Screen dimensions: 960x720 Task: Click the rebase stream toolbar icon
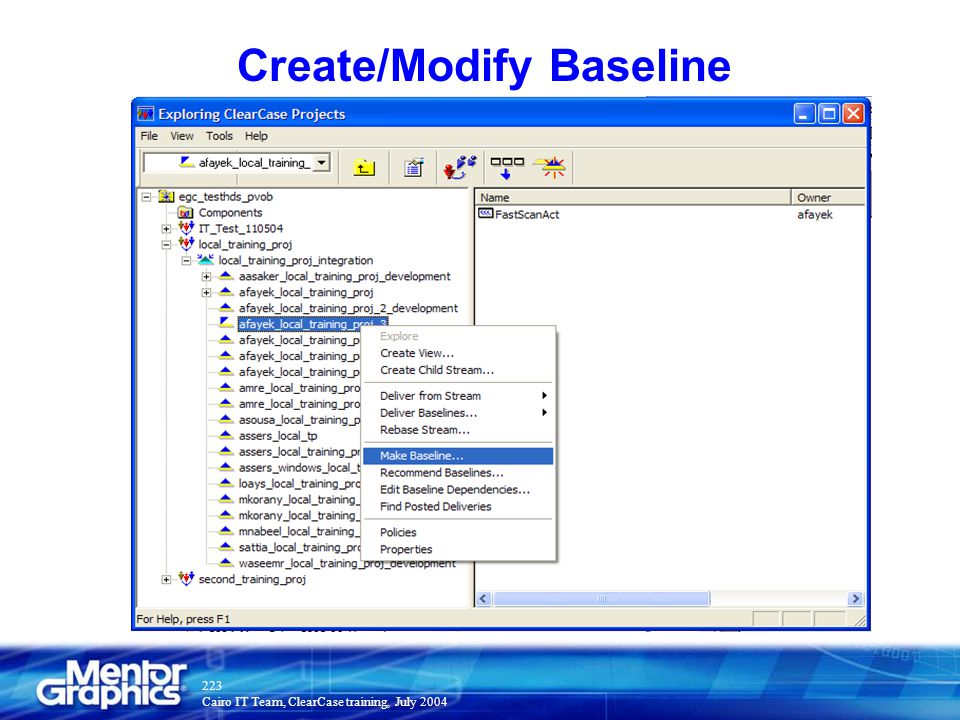click(550, 167)
